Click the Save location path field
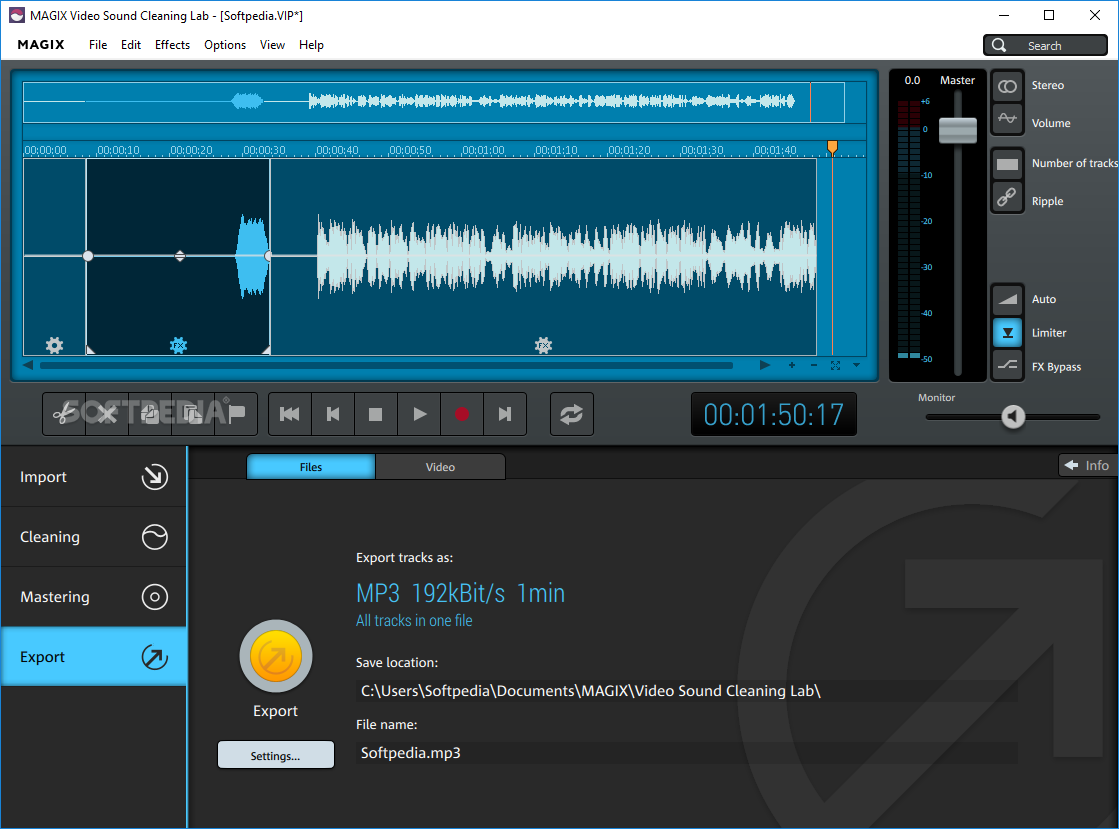This screenshot has height=829, width=1119. [687, 691]
